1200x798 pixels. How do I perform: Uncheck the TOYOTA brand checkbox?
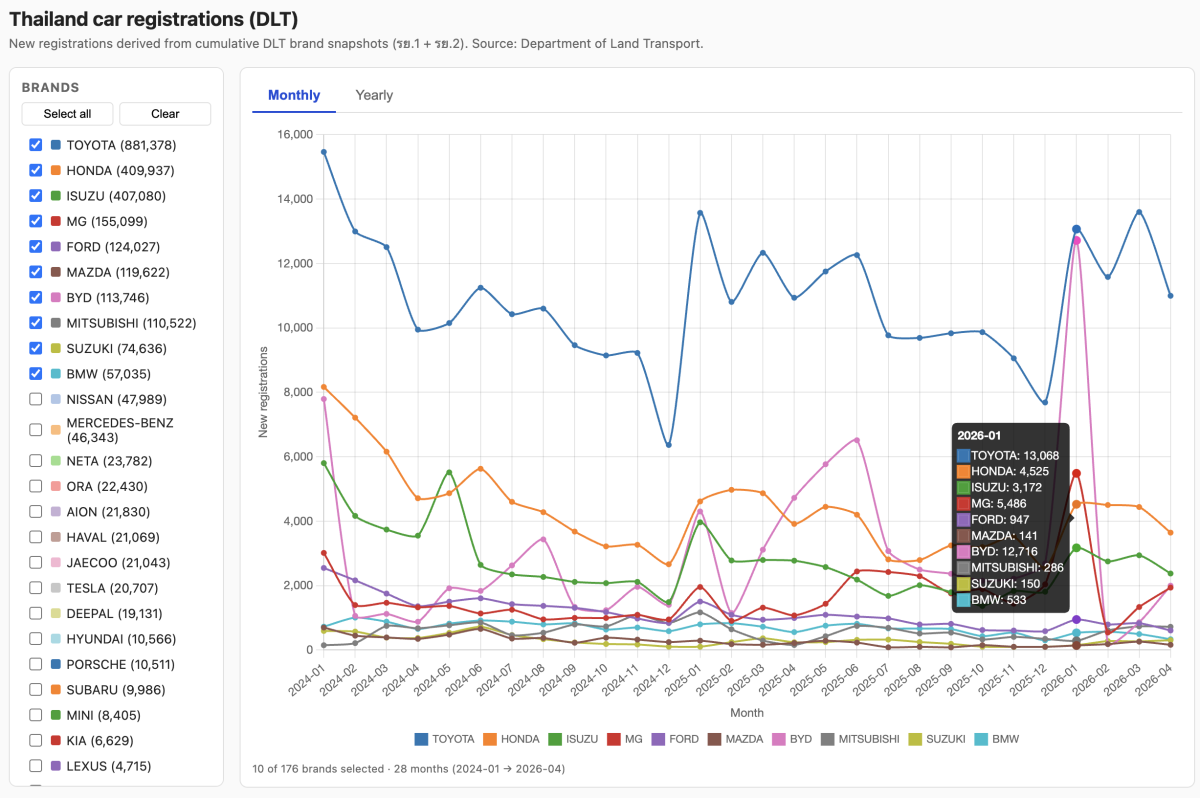pos(36,145)
